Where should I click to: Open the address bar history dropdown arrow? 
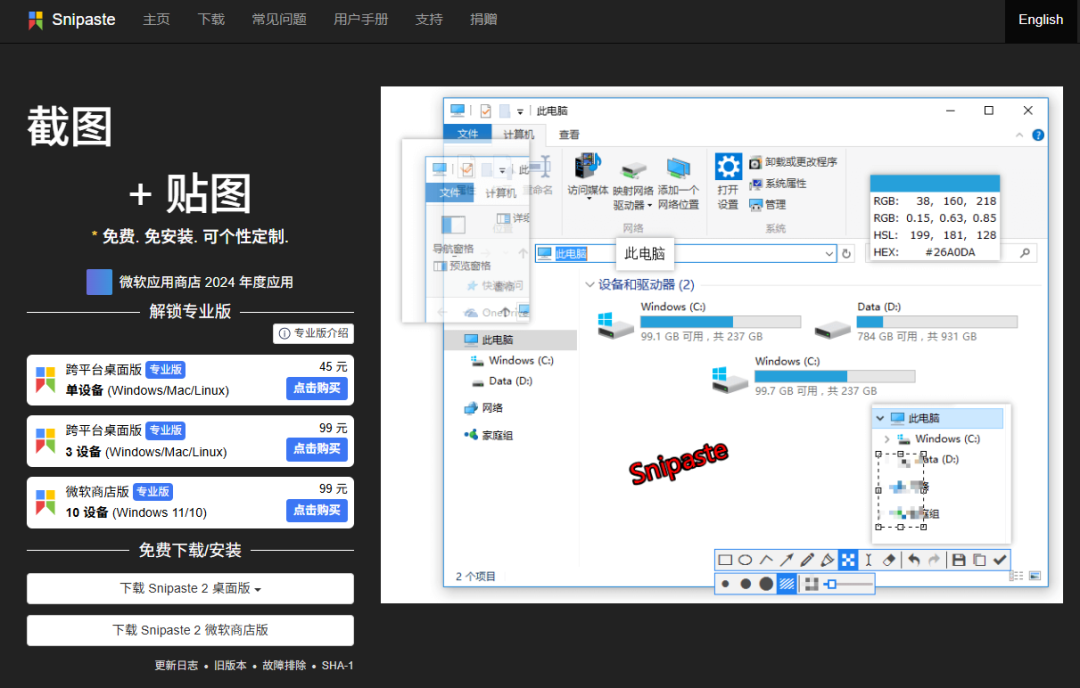tap(829, 253)
